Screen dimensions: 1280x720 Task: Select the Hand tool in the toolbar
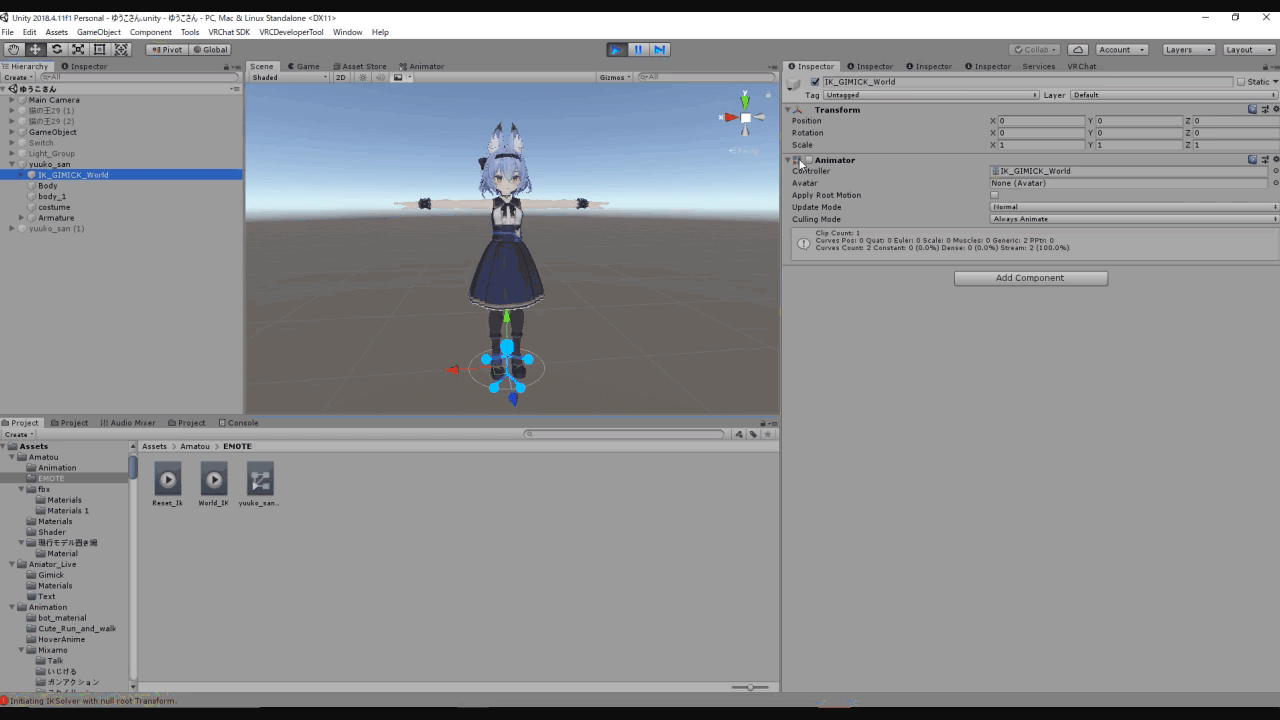(x=13, y=49)
